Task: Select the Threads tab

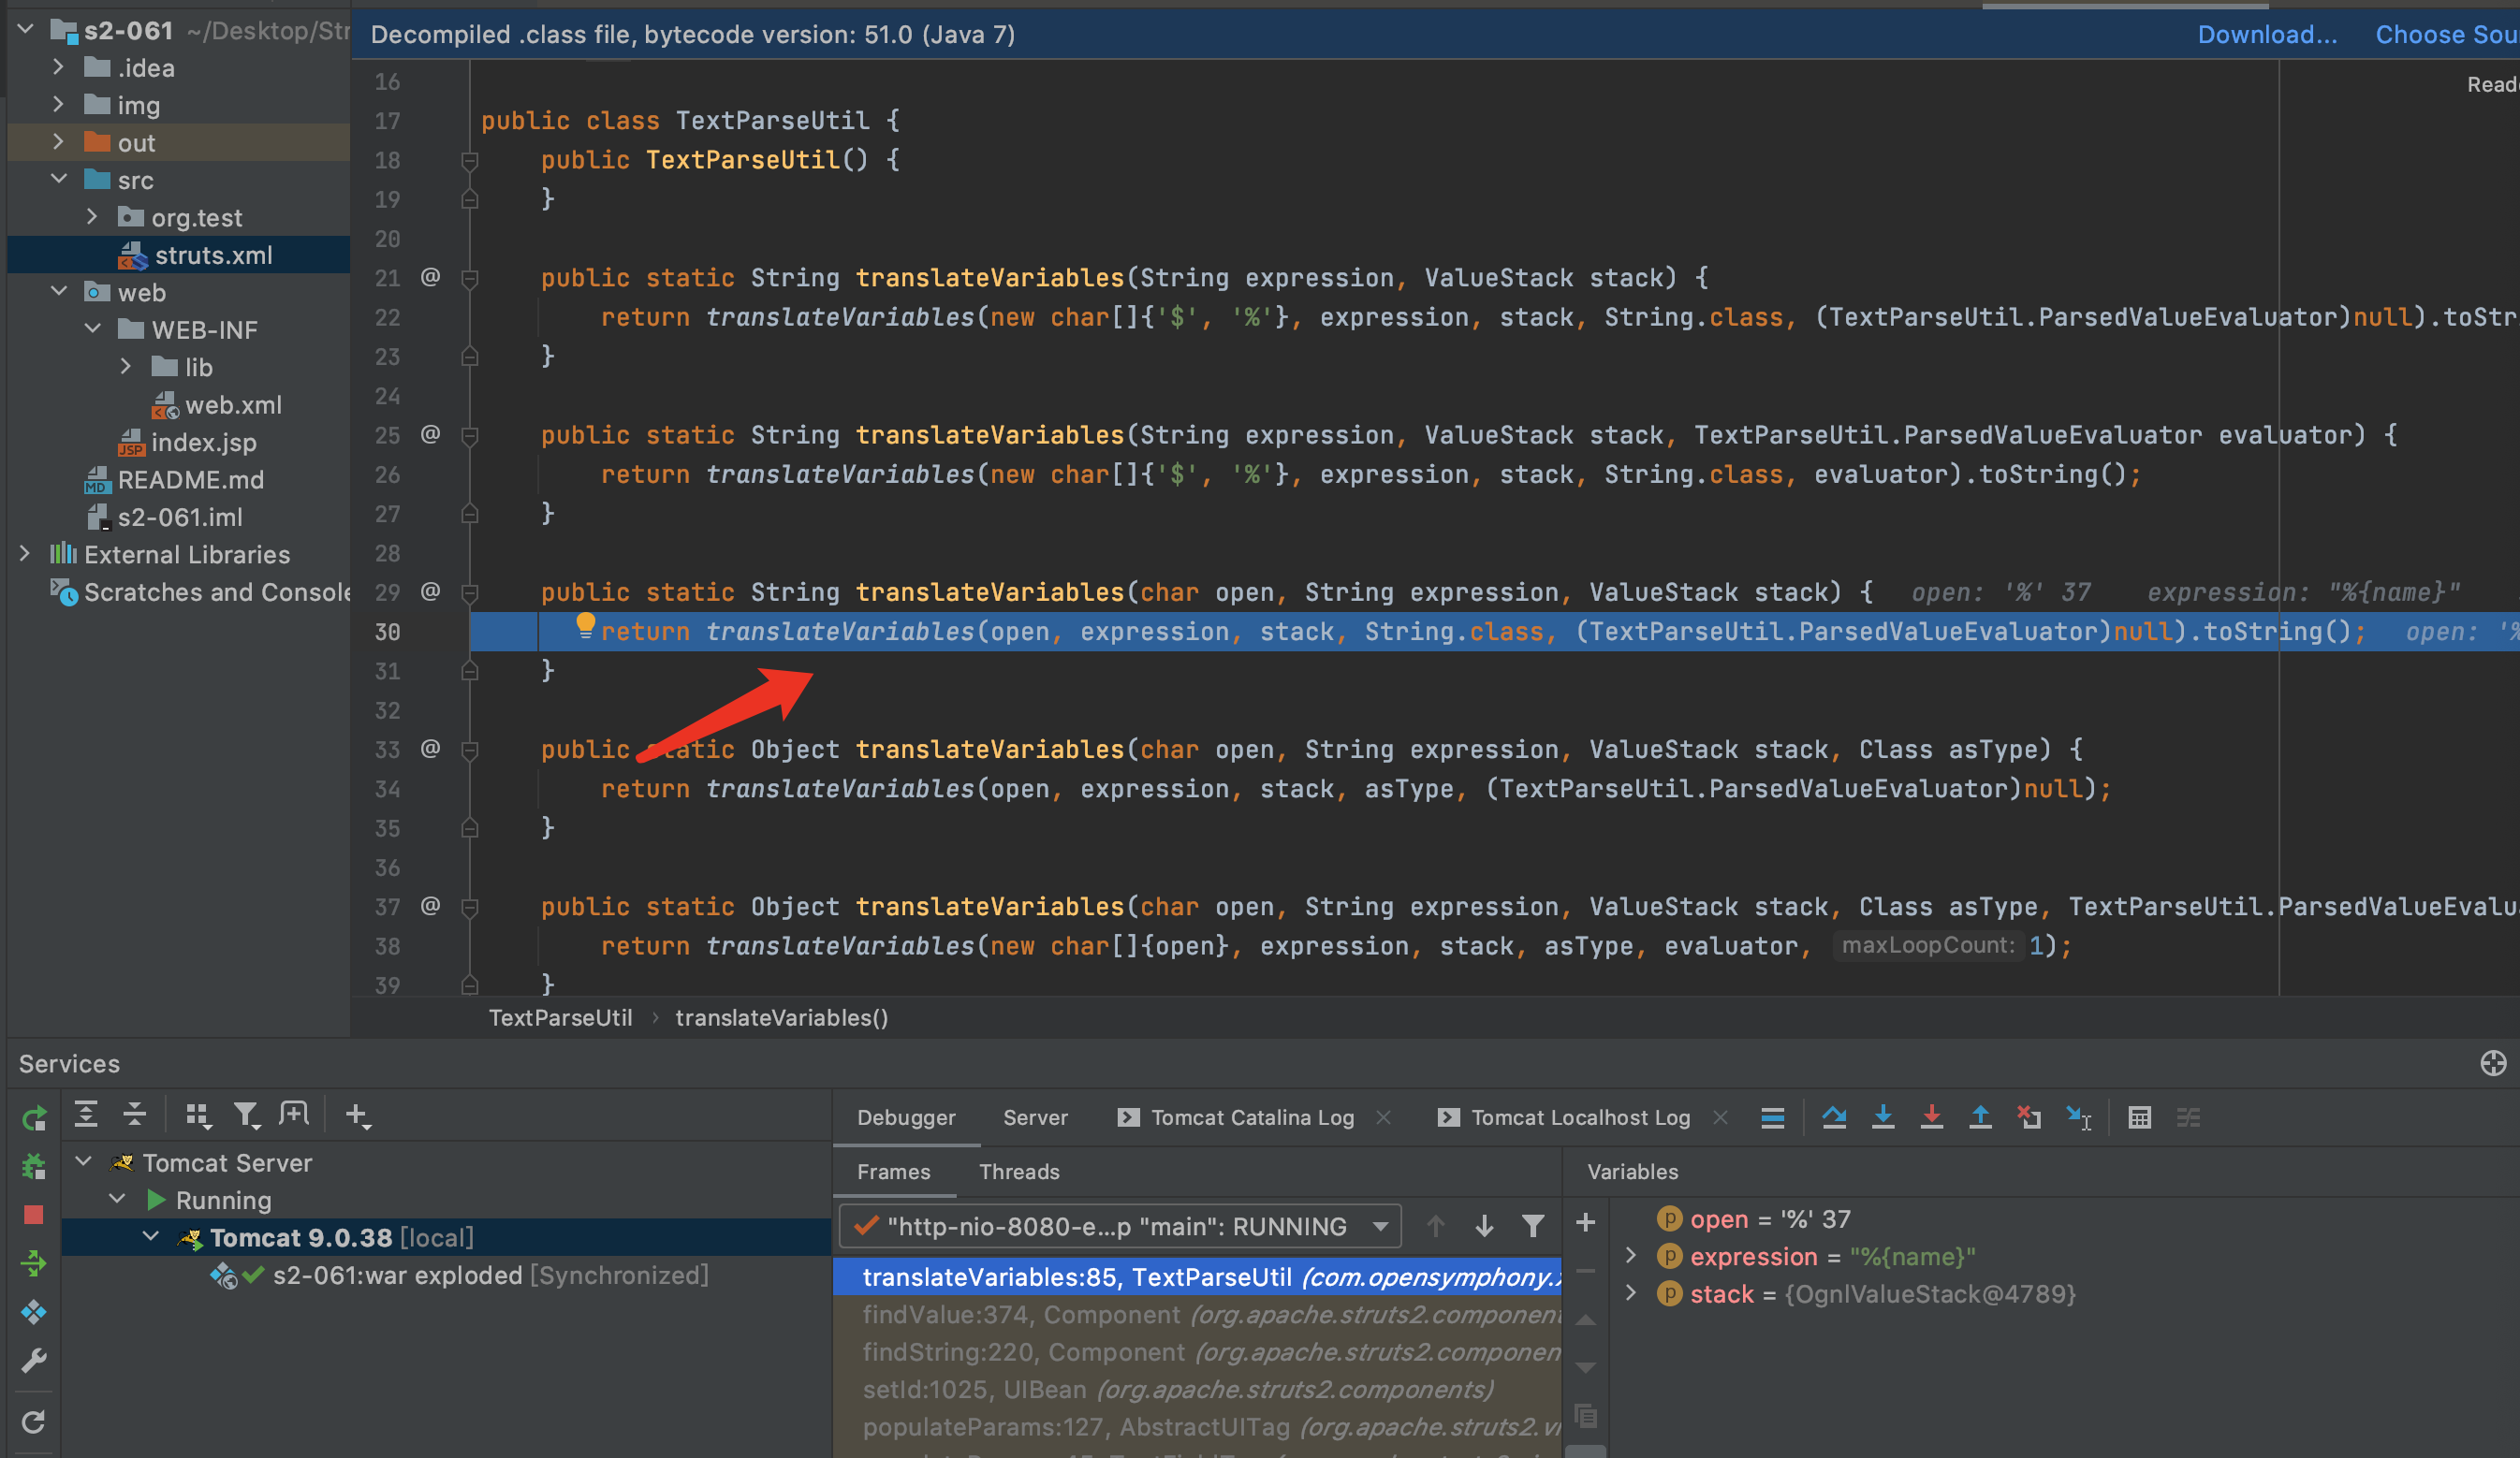Action: pos(1019,1171)
